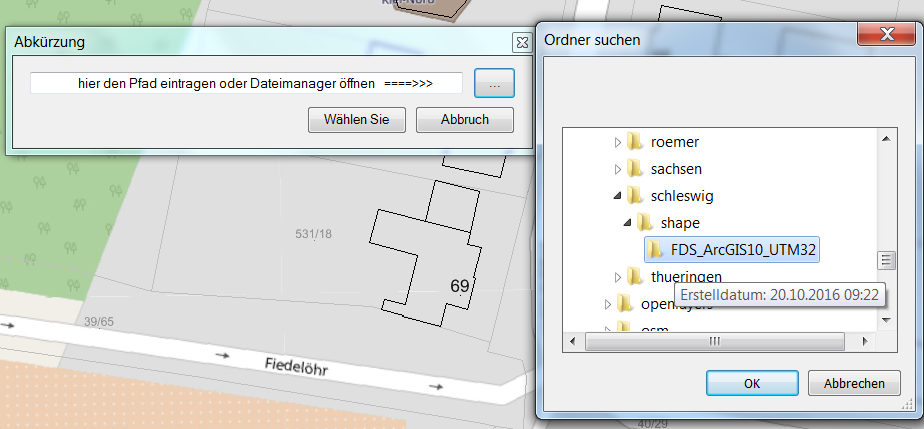Close the Abkürzung dialog with the X
Image resolution: width=924 pixels, height=429 pixels.
tap(522, 42)
